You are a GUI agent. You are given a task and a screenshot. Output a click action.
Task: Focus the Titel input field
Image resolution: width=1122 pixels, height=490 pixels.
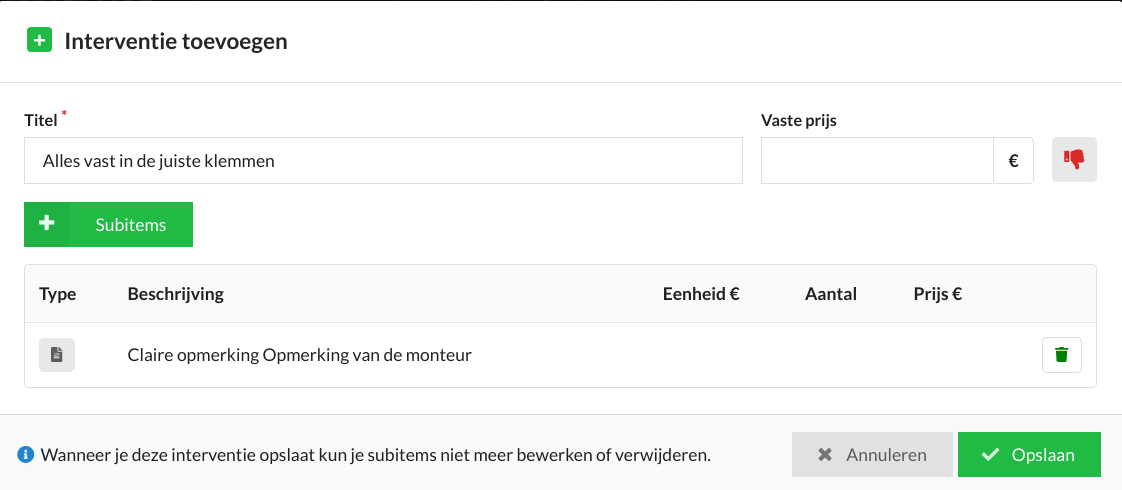pyautogui.click(x=383, y=161)
